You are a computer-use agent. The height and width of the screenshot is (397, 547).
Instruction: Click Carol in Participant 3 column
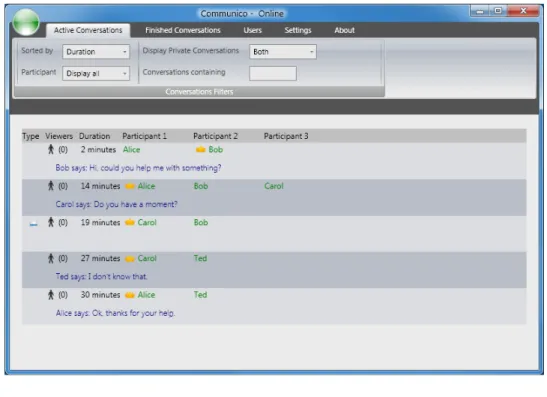tap(274, 186)
